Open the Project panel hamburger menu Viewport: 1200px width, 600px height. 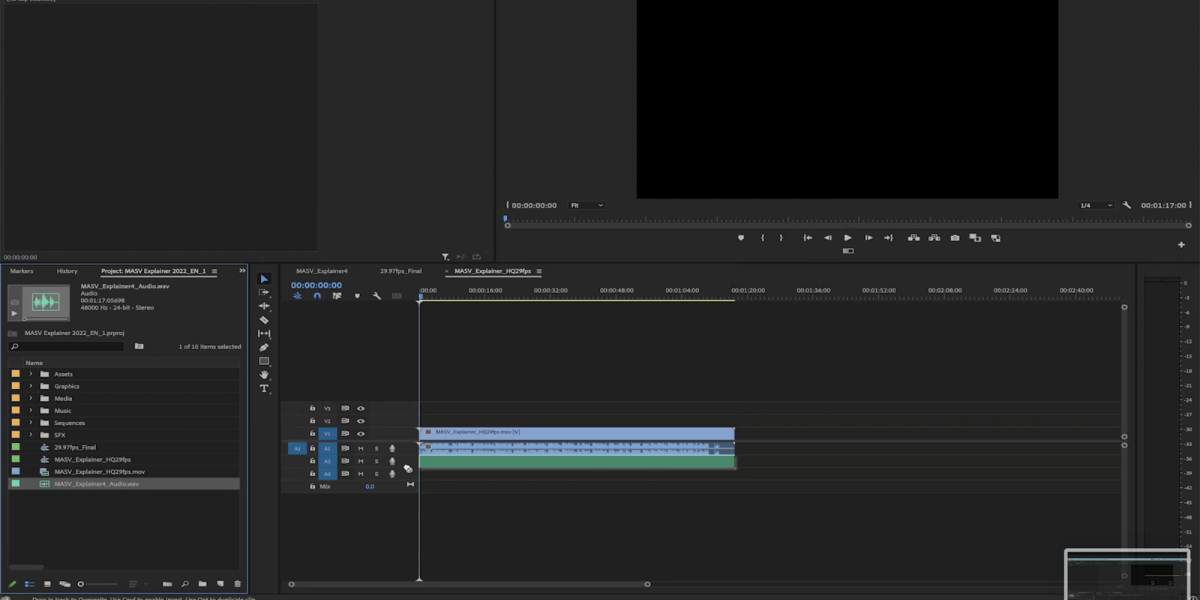click(214, 271)
